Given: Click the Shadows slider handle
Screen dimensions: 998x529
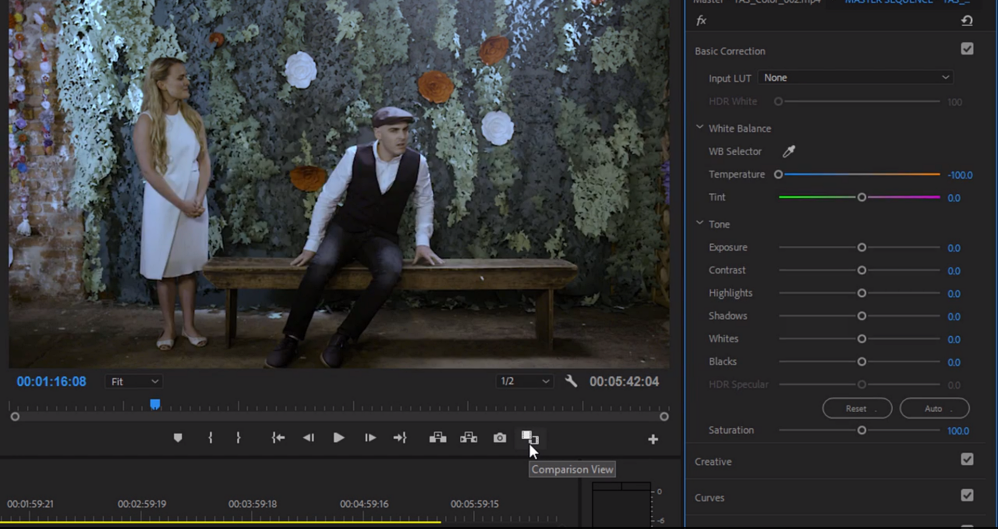Looking at the screenshot, I should (x=862, y=316).
